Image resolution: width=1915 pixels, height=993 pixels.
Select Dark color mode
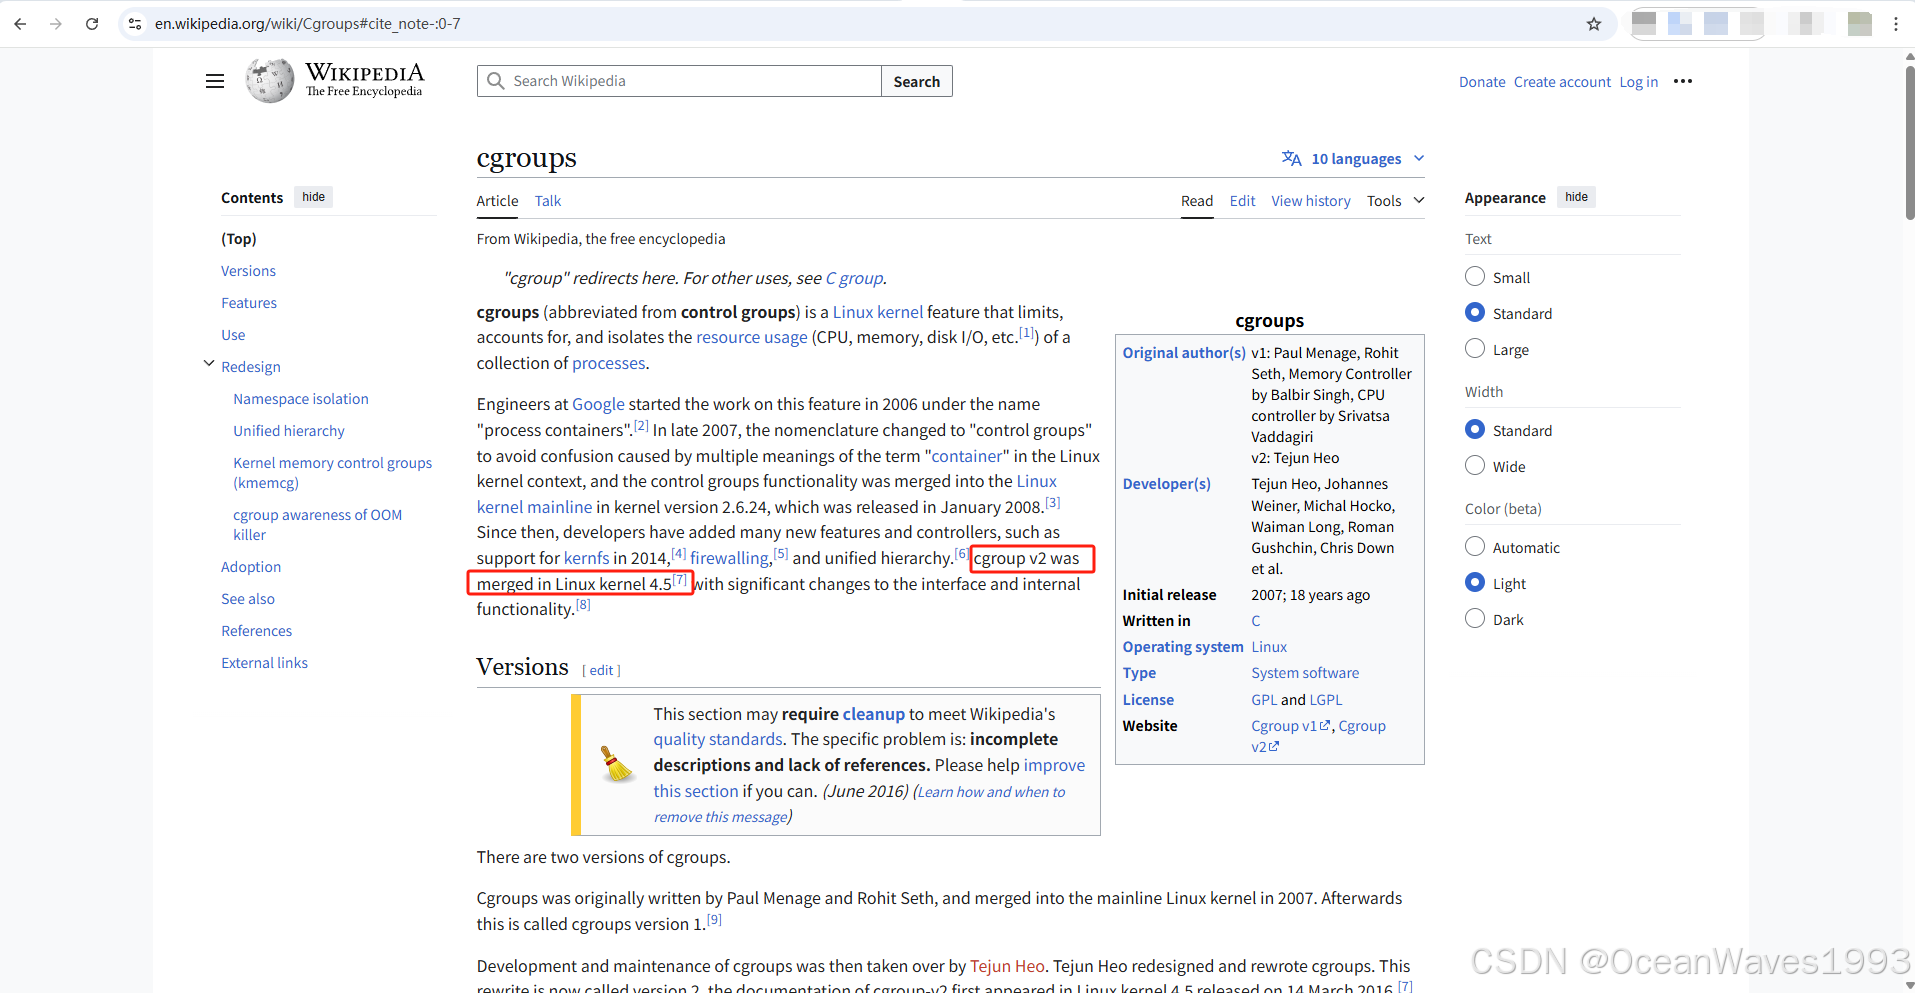coord(1475,618)
